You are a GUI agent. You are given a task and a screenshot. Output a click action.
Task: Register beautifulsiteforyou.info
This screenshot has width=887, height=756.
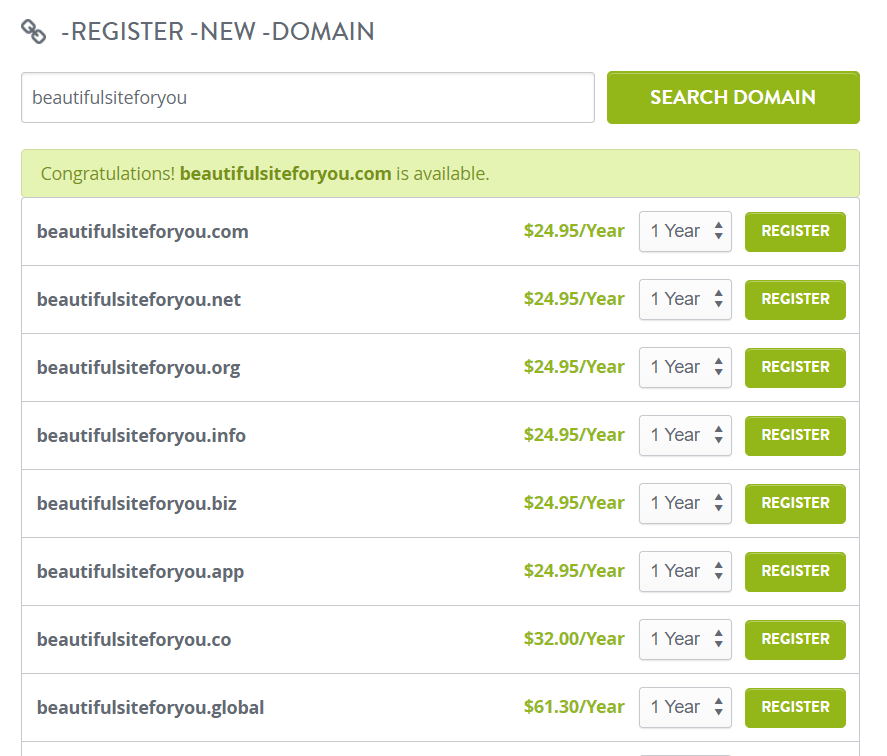(x=795, y=435)
